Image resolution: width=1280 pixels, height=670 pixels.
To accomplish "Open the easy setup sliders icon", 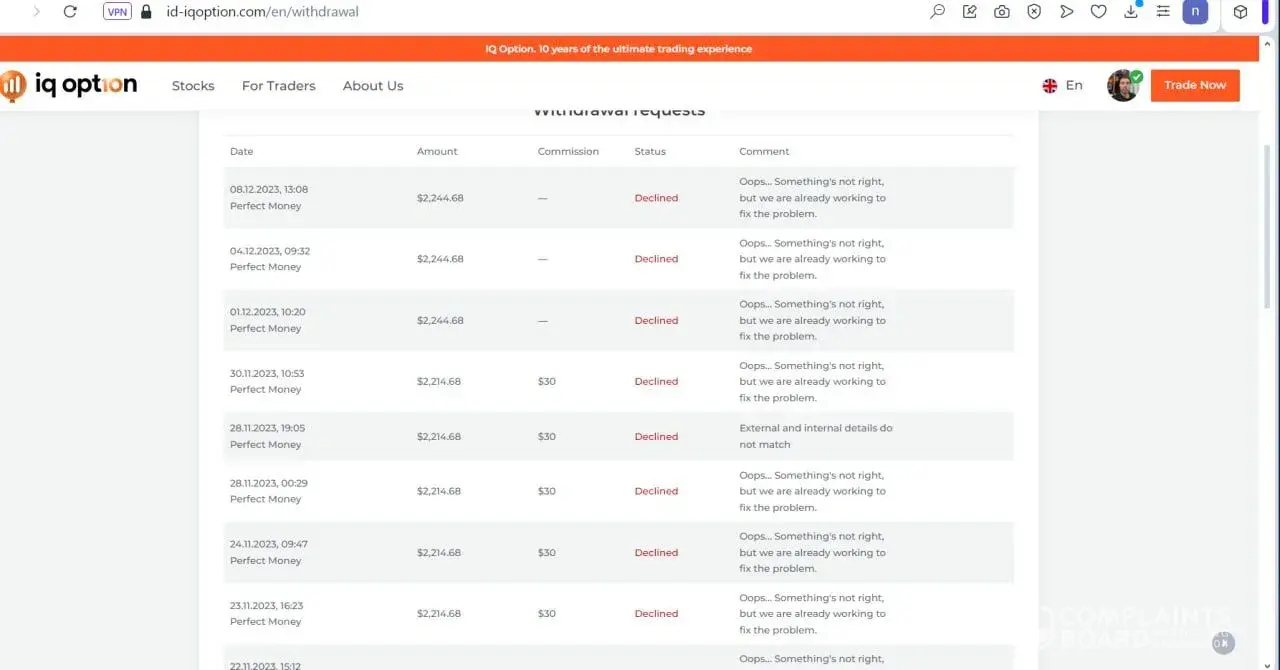I will point(1163,12).
